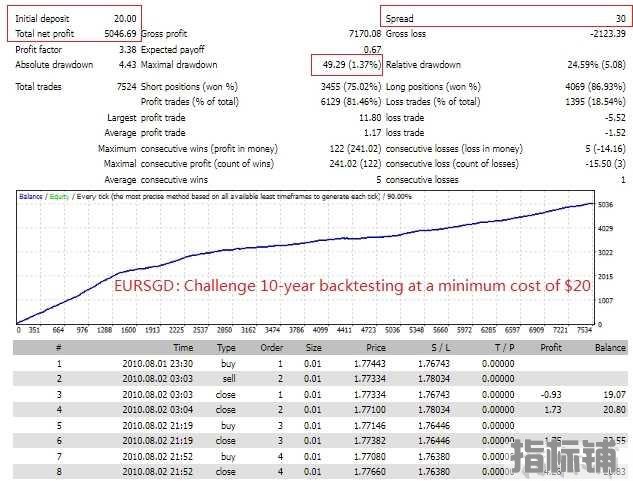The height and width of the screenshot is (481, 633).
Task: Select Loss trades value 1395 (18.54%)
Action: click(x=595, y=102)
